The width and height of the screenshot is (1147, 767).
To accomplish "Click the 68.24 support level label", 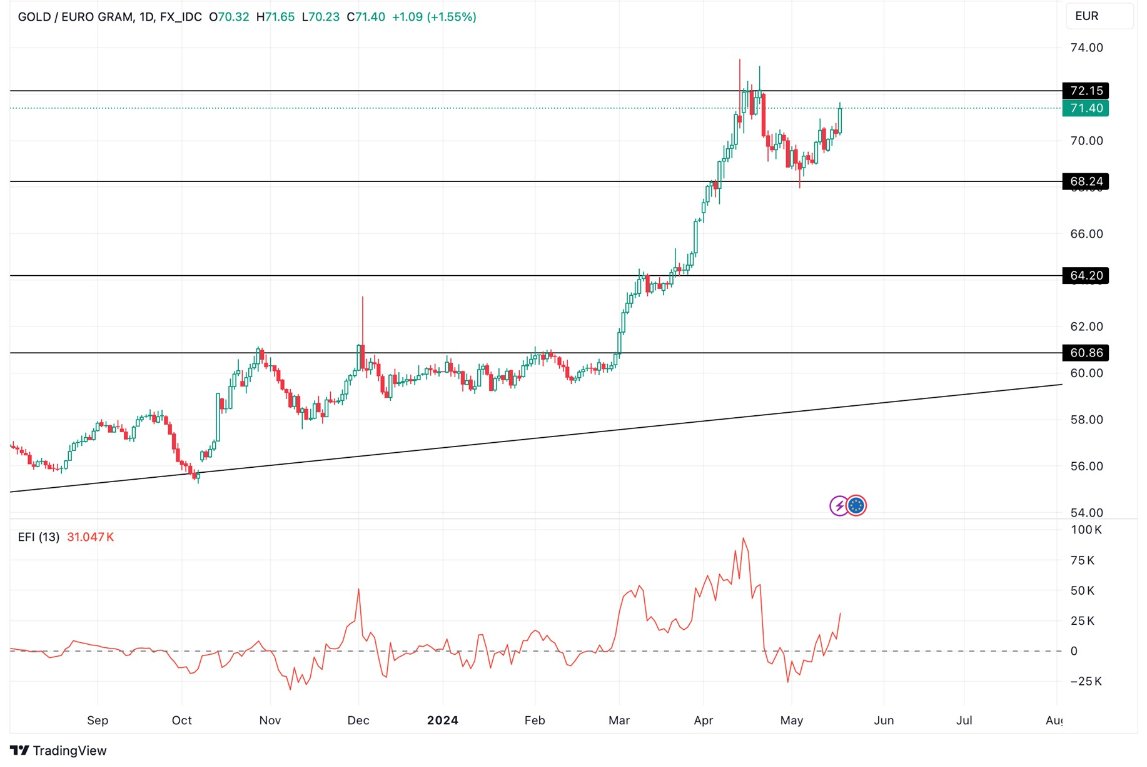I will click(x=1086, y=181).
